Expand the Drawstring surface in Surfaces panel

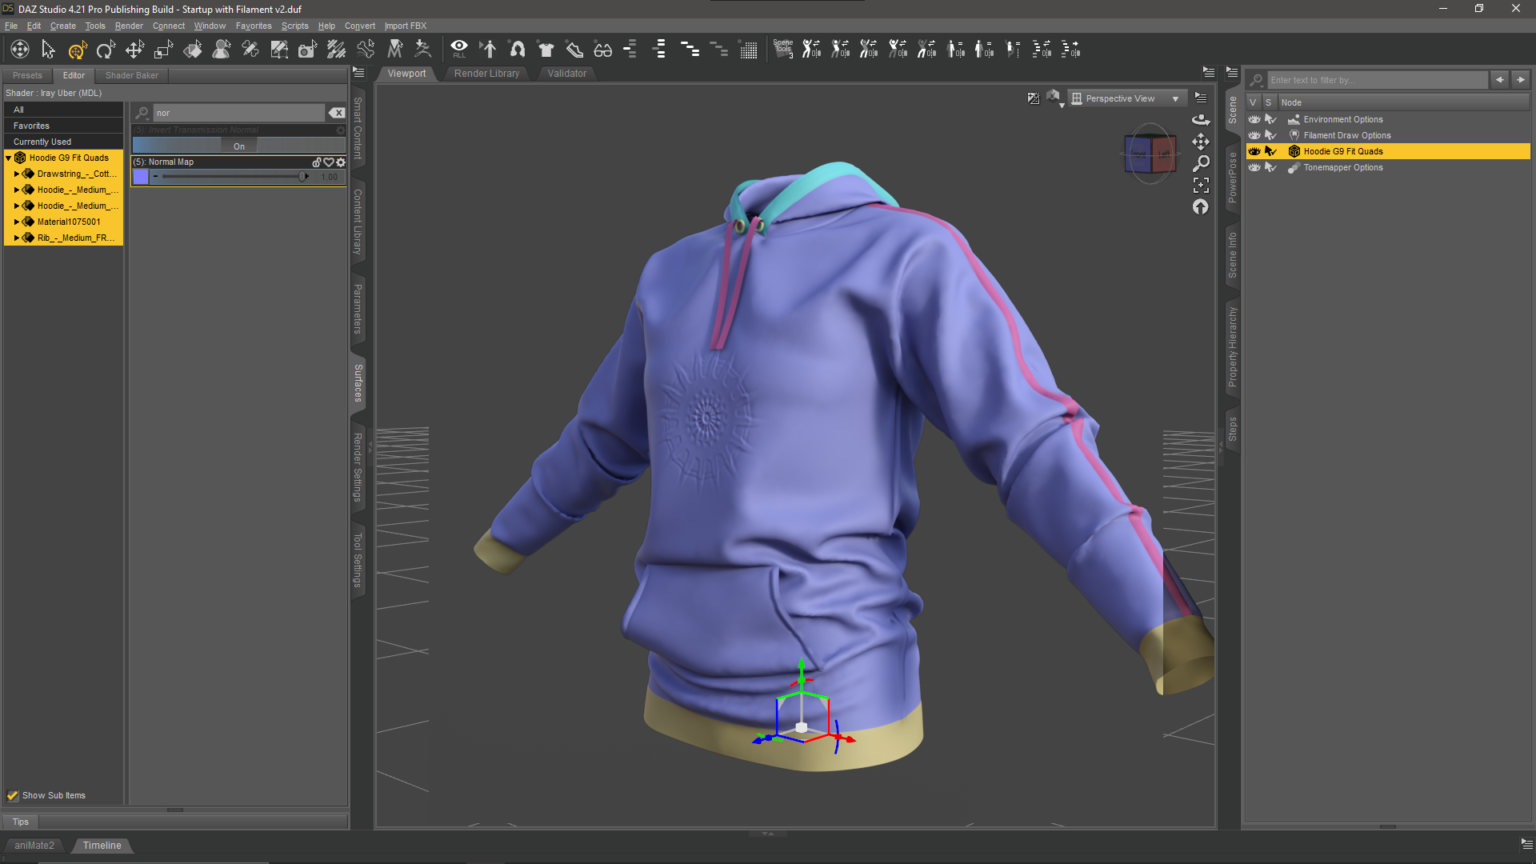click(x=16, y=173)
